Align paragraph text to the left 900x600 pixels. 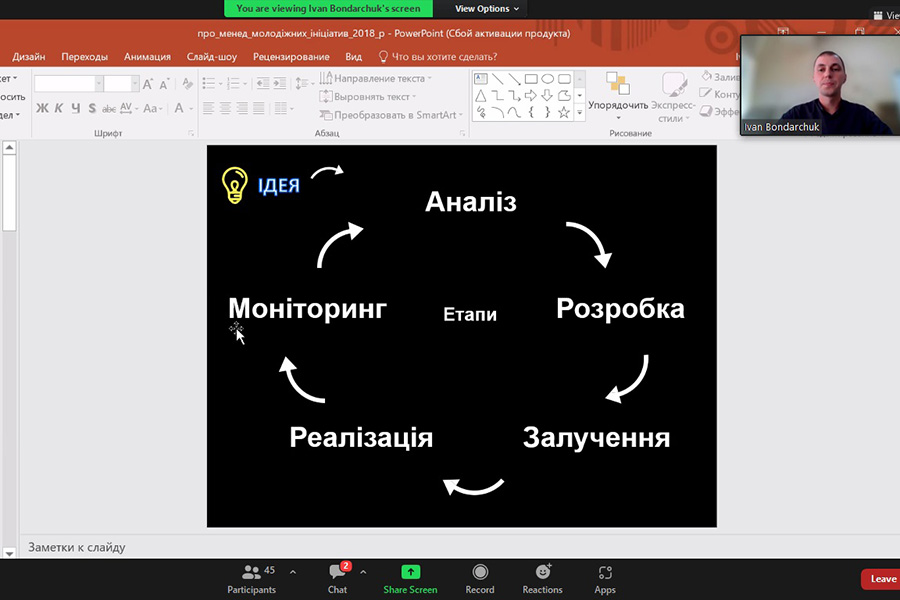(x=208, y=108)
